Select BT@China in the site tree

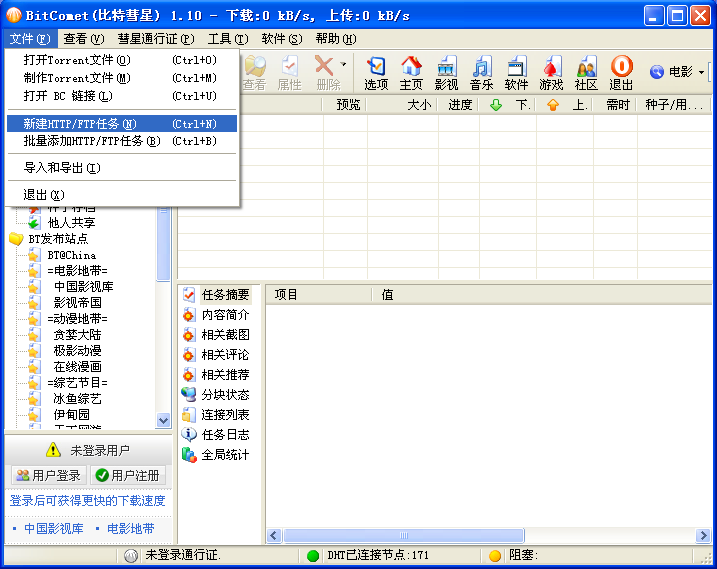coord(71,255)
